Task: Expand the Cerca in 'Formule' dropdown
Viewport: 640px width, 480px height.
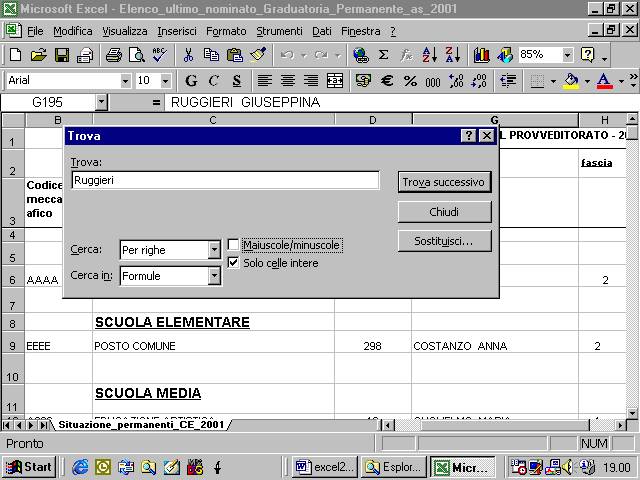Action: [x=214, y=276]
